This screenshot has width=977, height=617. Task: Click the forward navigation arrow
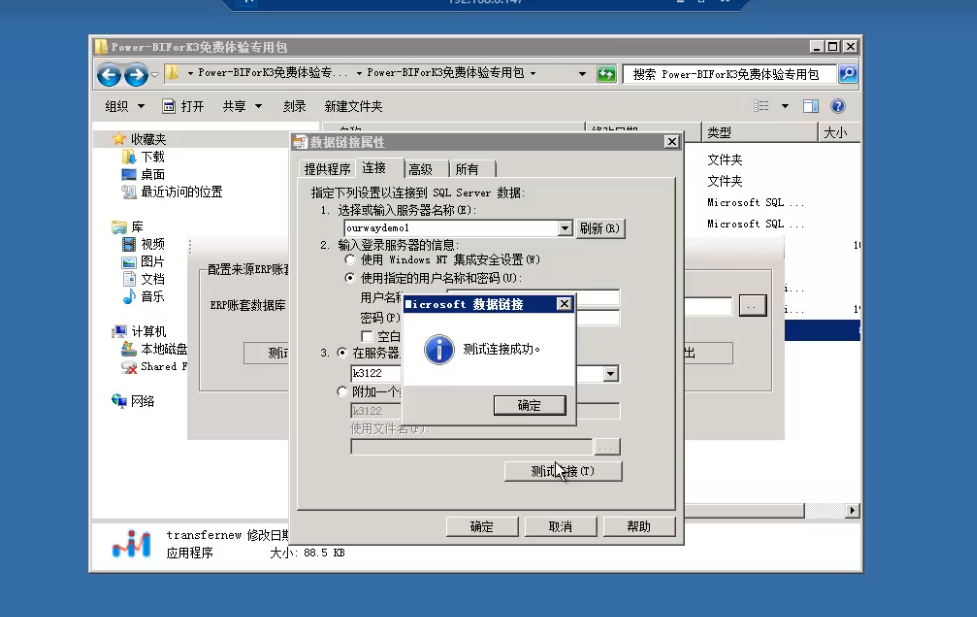tap(136, 74)
